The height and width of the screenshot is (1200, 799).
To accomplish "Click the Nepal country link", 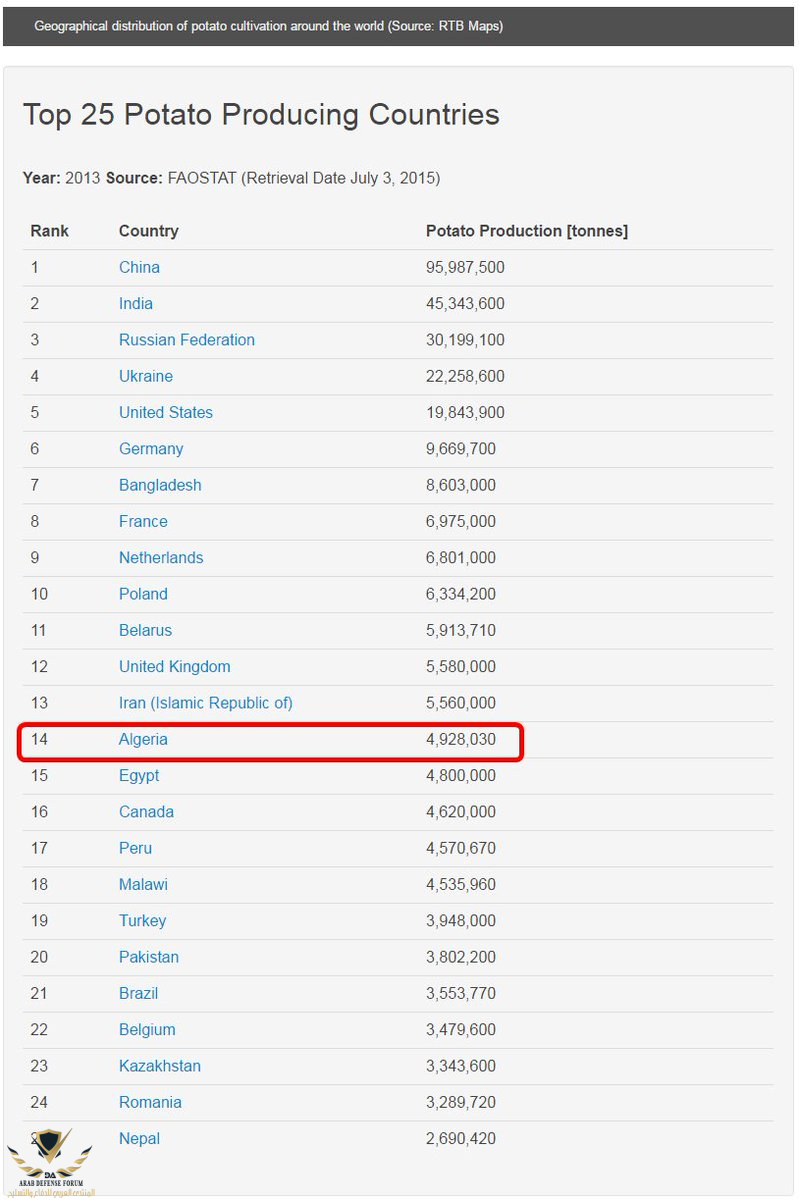I will 139,1138.
